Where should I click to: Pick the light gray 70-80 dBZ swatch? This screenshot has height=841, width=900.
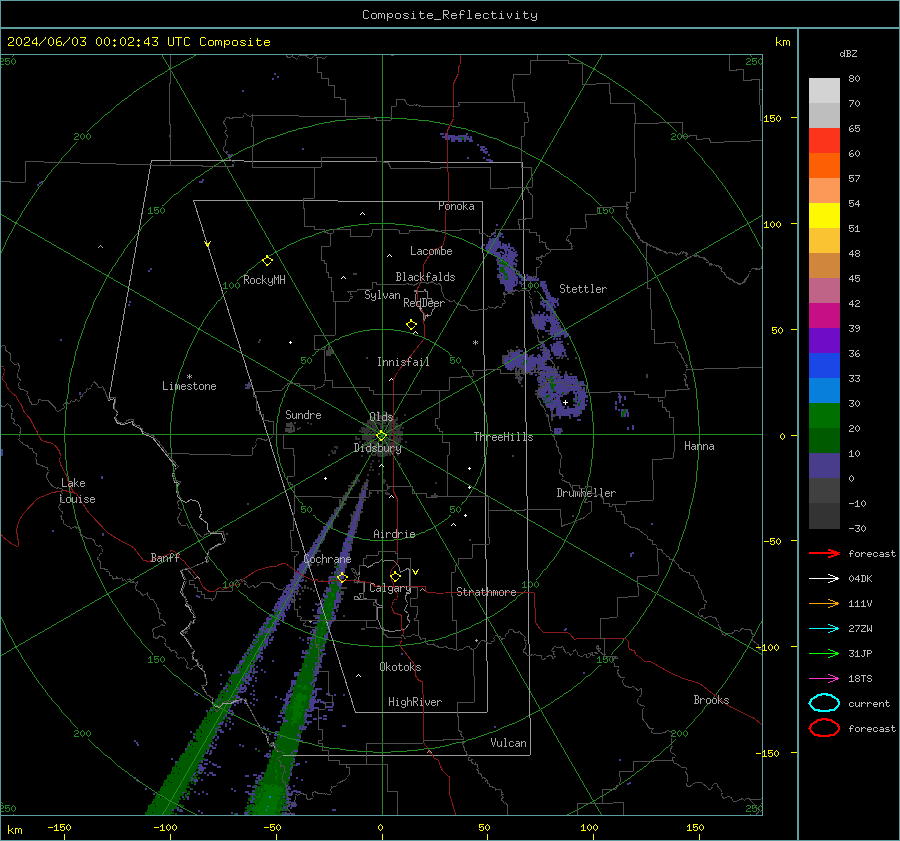click(x=824, y=91)
